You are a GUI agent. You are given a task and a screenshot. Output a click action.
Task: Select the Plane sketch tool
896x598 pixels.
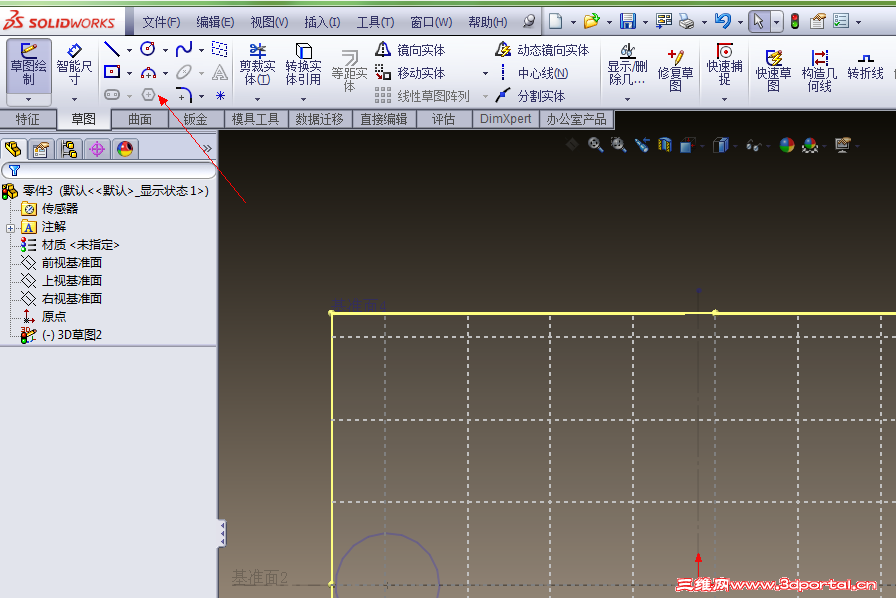pos(219,49)
